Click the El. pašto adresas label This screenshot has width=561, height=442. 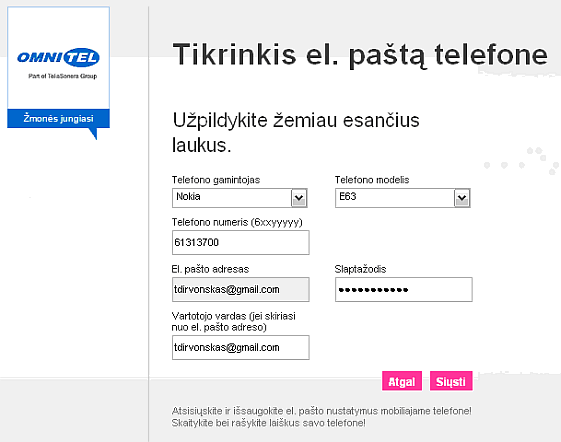coord(210,269)
